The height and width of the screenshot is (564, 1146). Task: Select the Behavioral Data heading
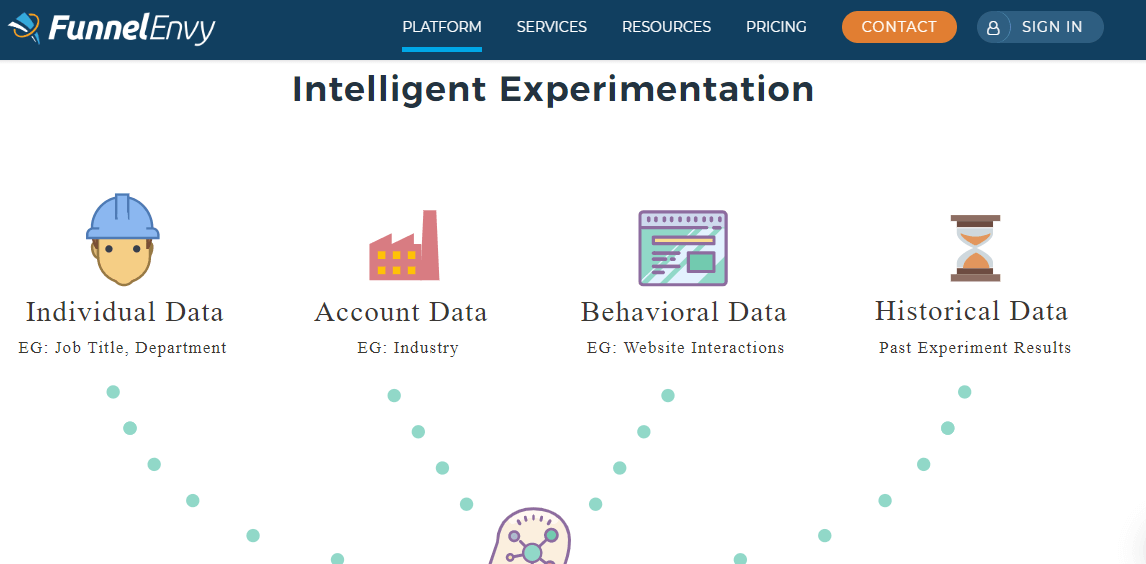[684, 312]
